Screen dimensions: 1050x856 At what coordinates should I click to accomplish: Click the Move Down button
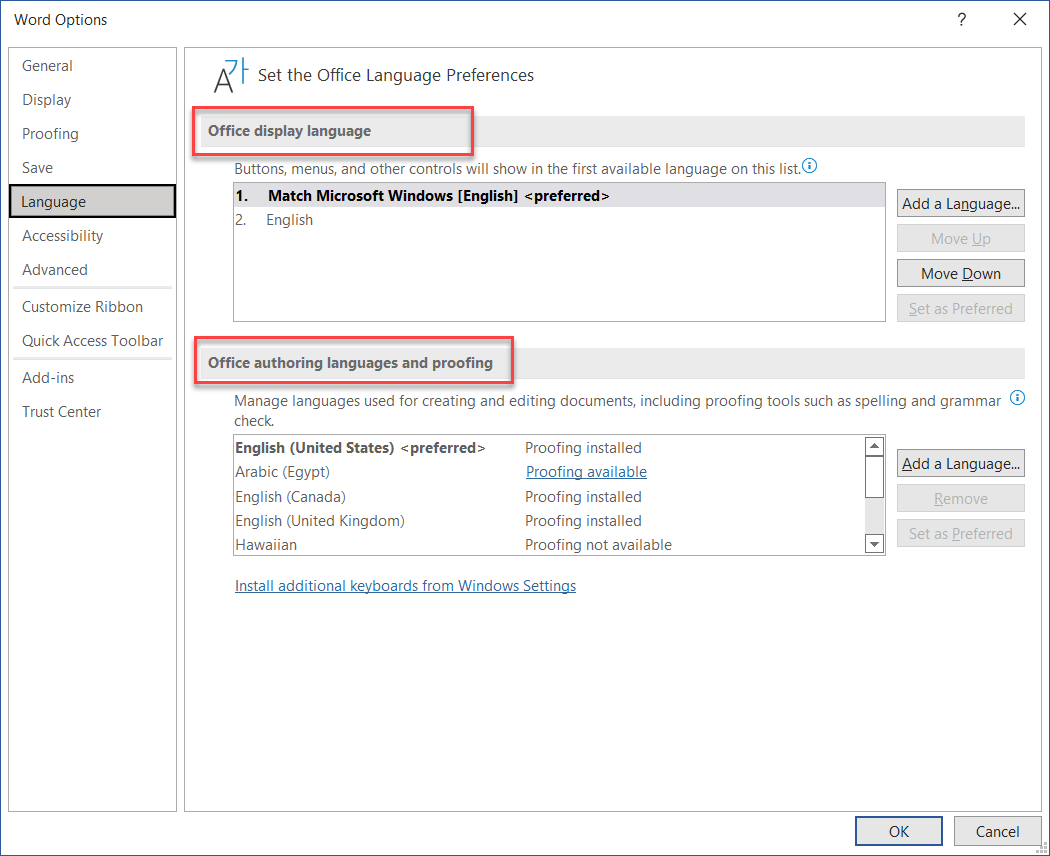[960, 273]
